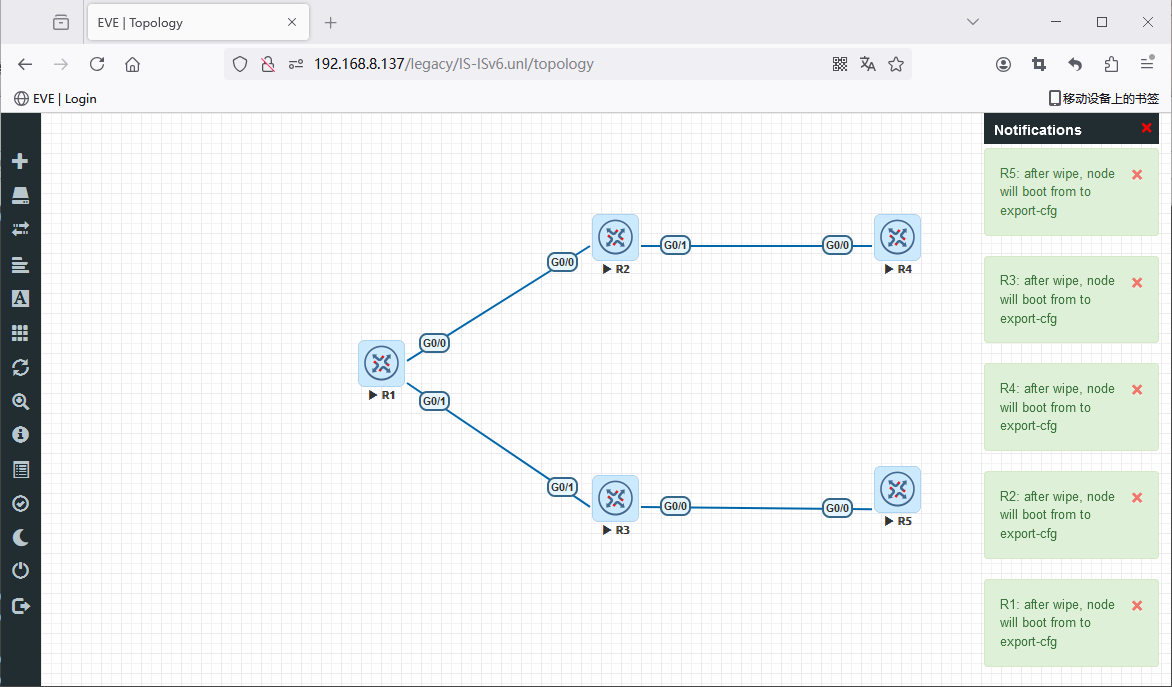Select router node R1 on topology
This screenshot has width=1172, height=687.
(381, 363)
